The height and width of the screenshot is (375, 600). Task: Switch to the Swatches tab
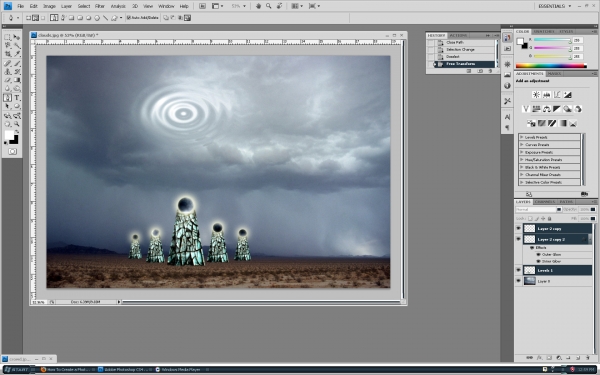pos(544,31)
